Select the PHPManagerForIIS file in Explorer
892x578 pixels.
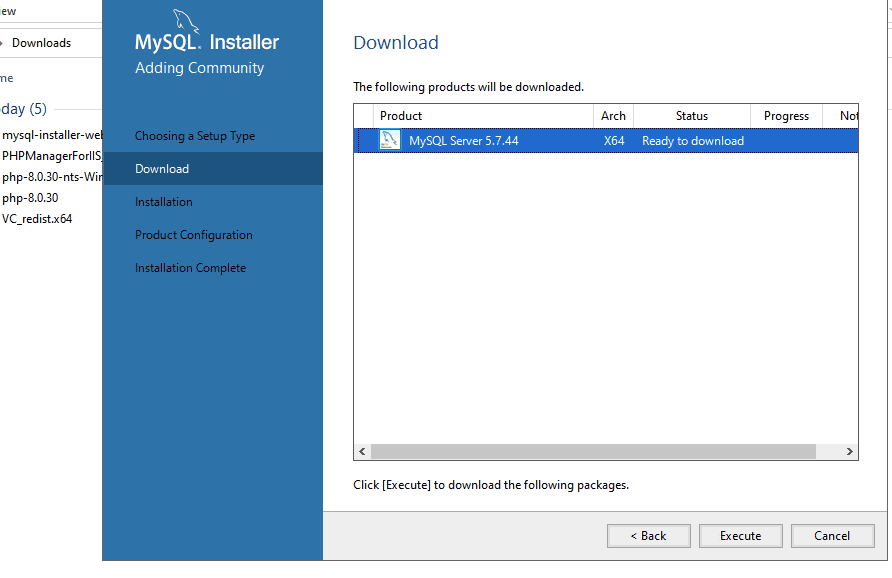(x=52, y=156)
